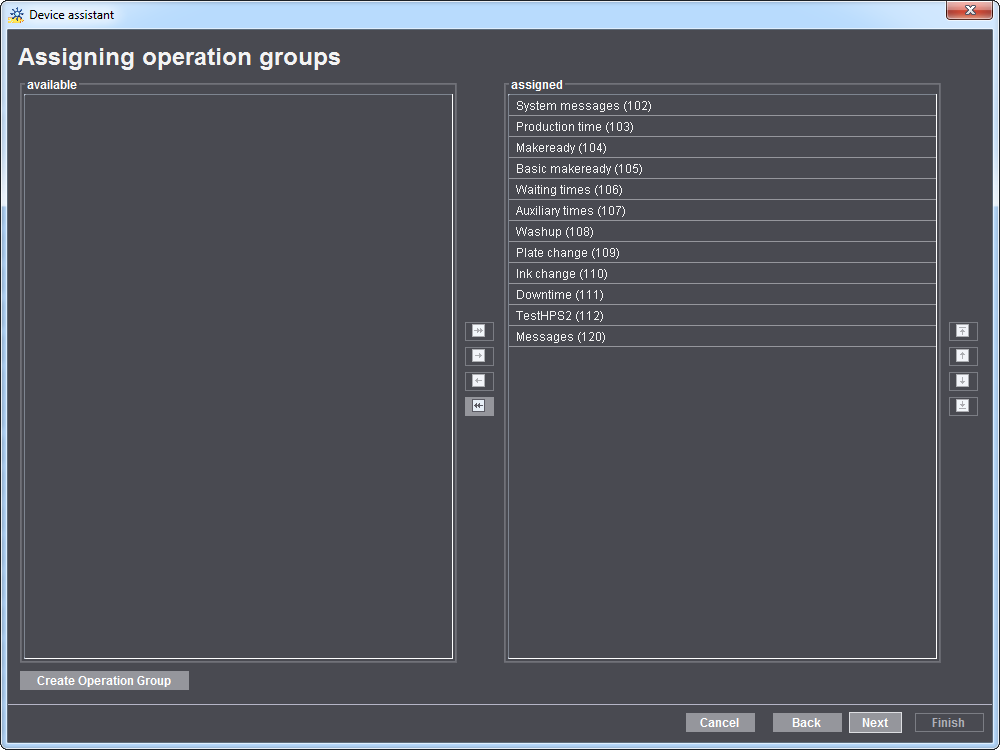Click the disabled Finish button
1000x750 pixels.
(948, 722)
